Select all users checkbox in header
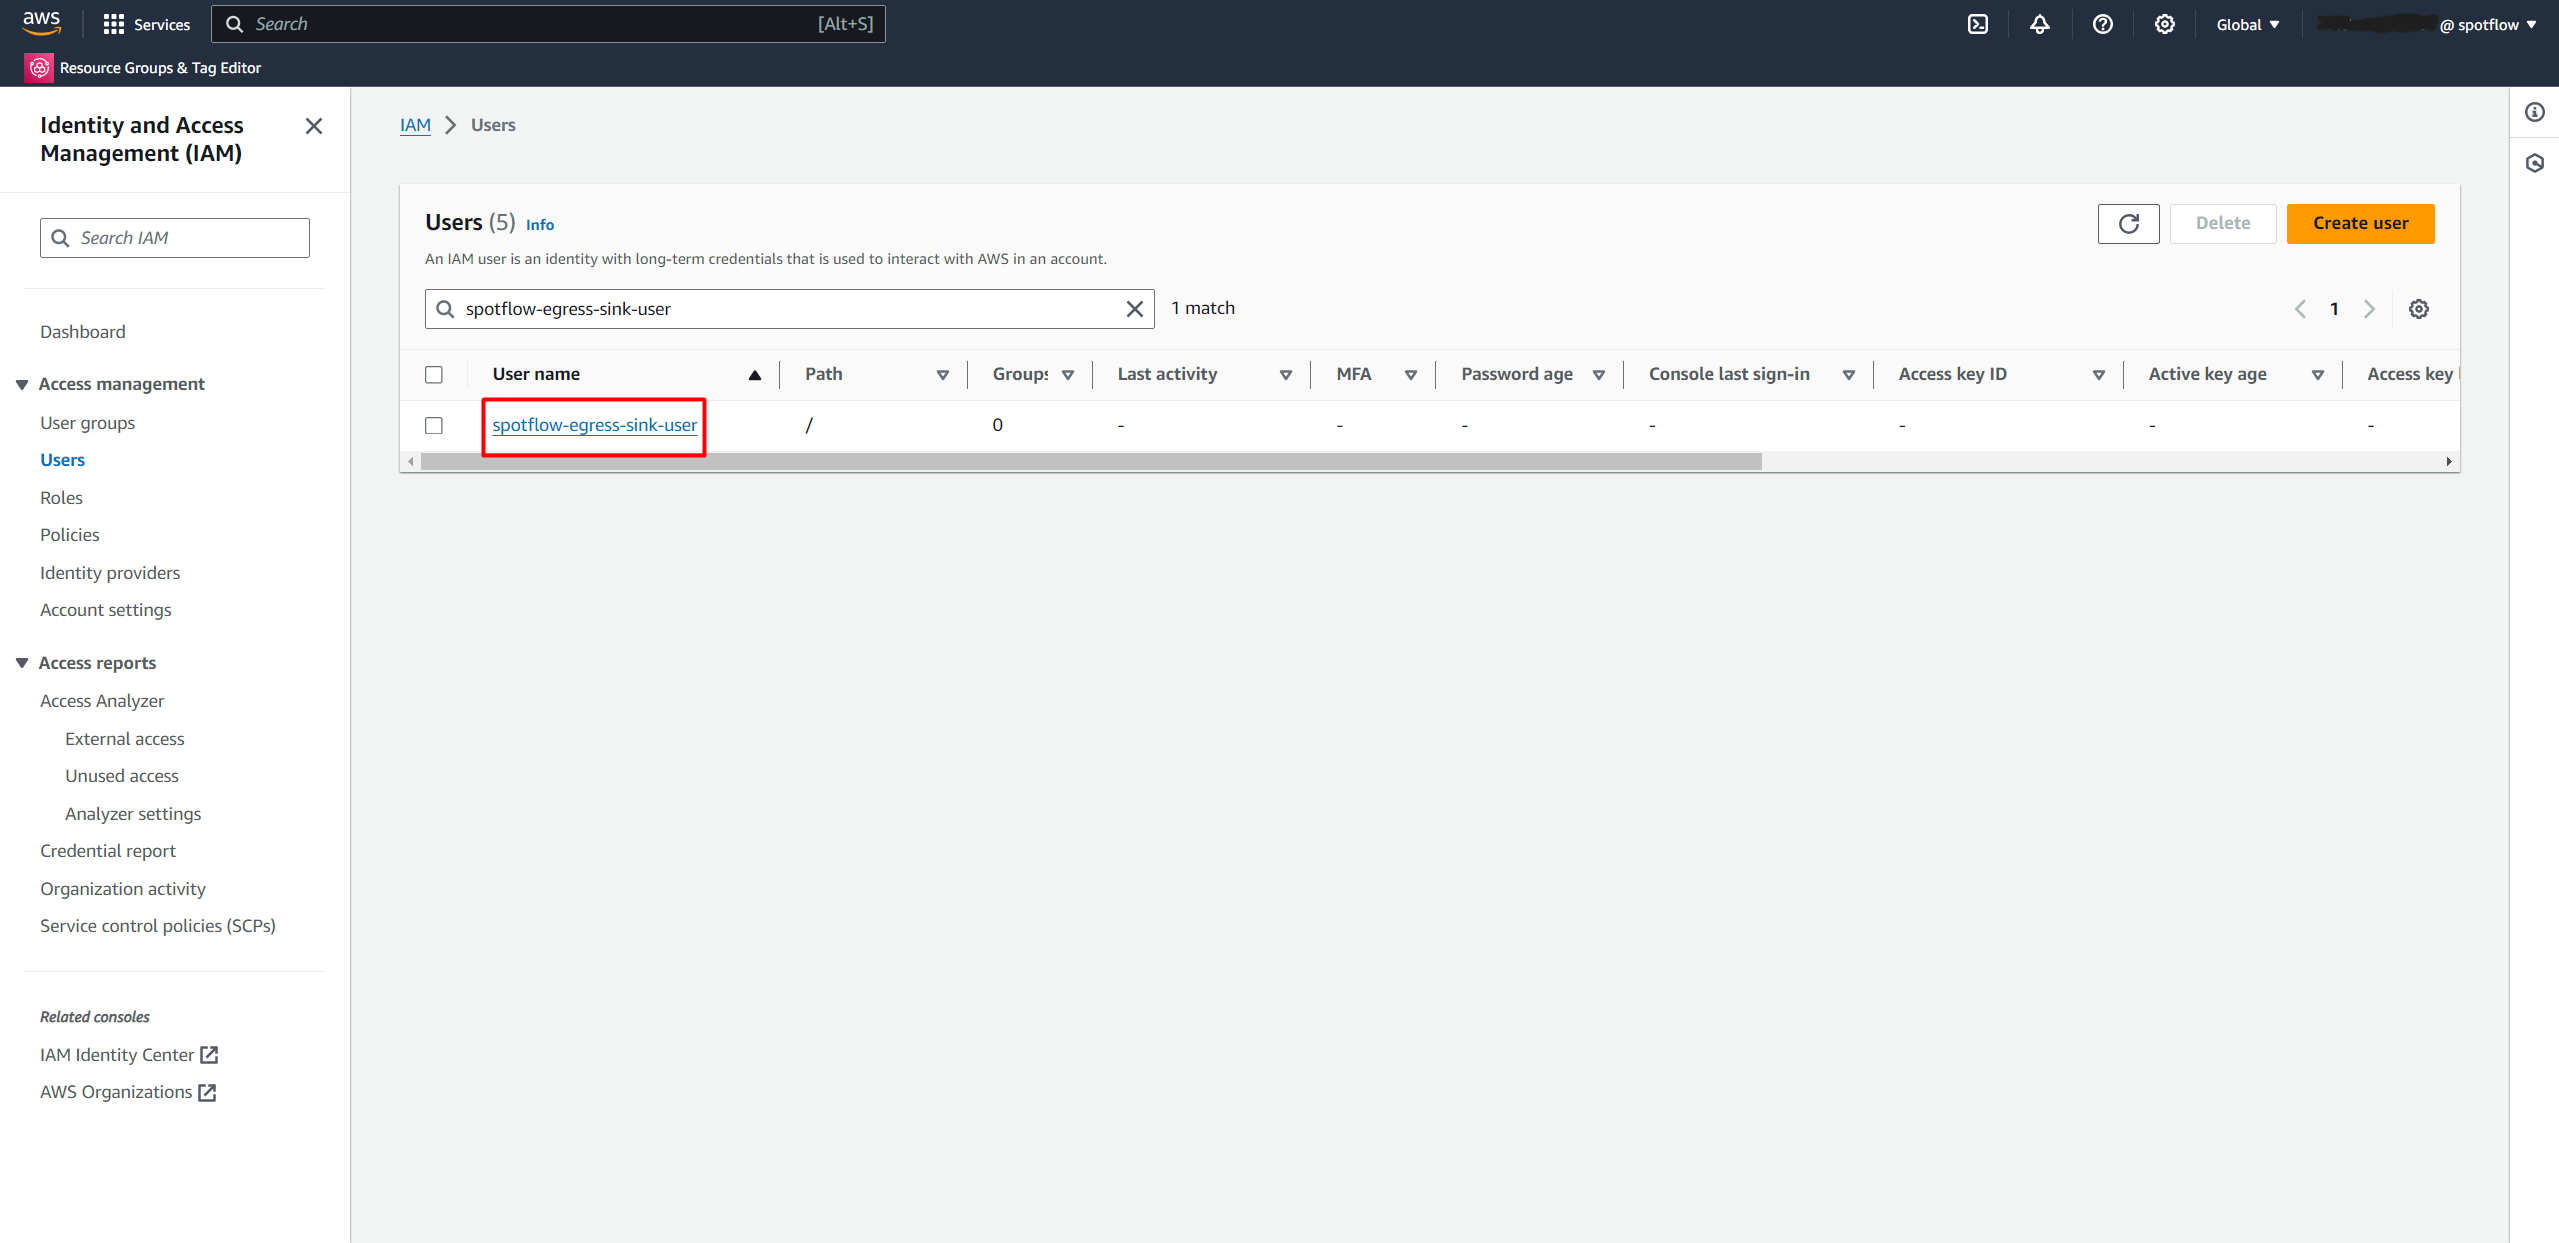The width and height of the screenshot is (2559, 1243). [434, 374]
